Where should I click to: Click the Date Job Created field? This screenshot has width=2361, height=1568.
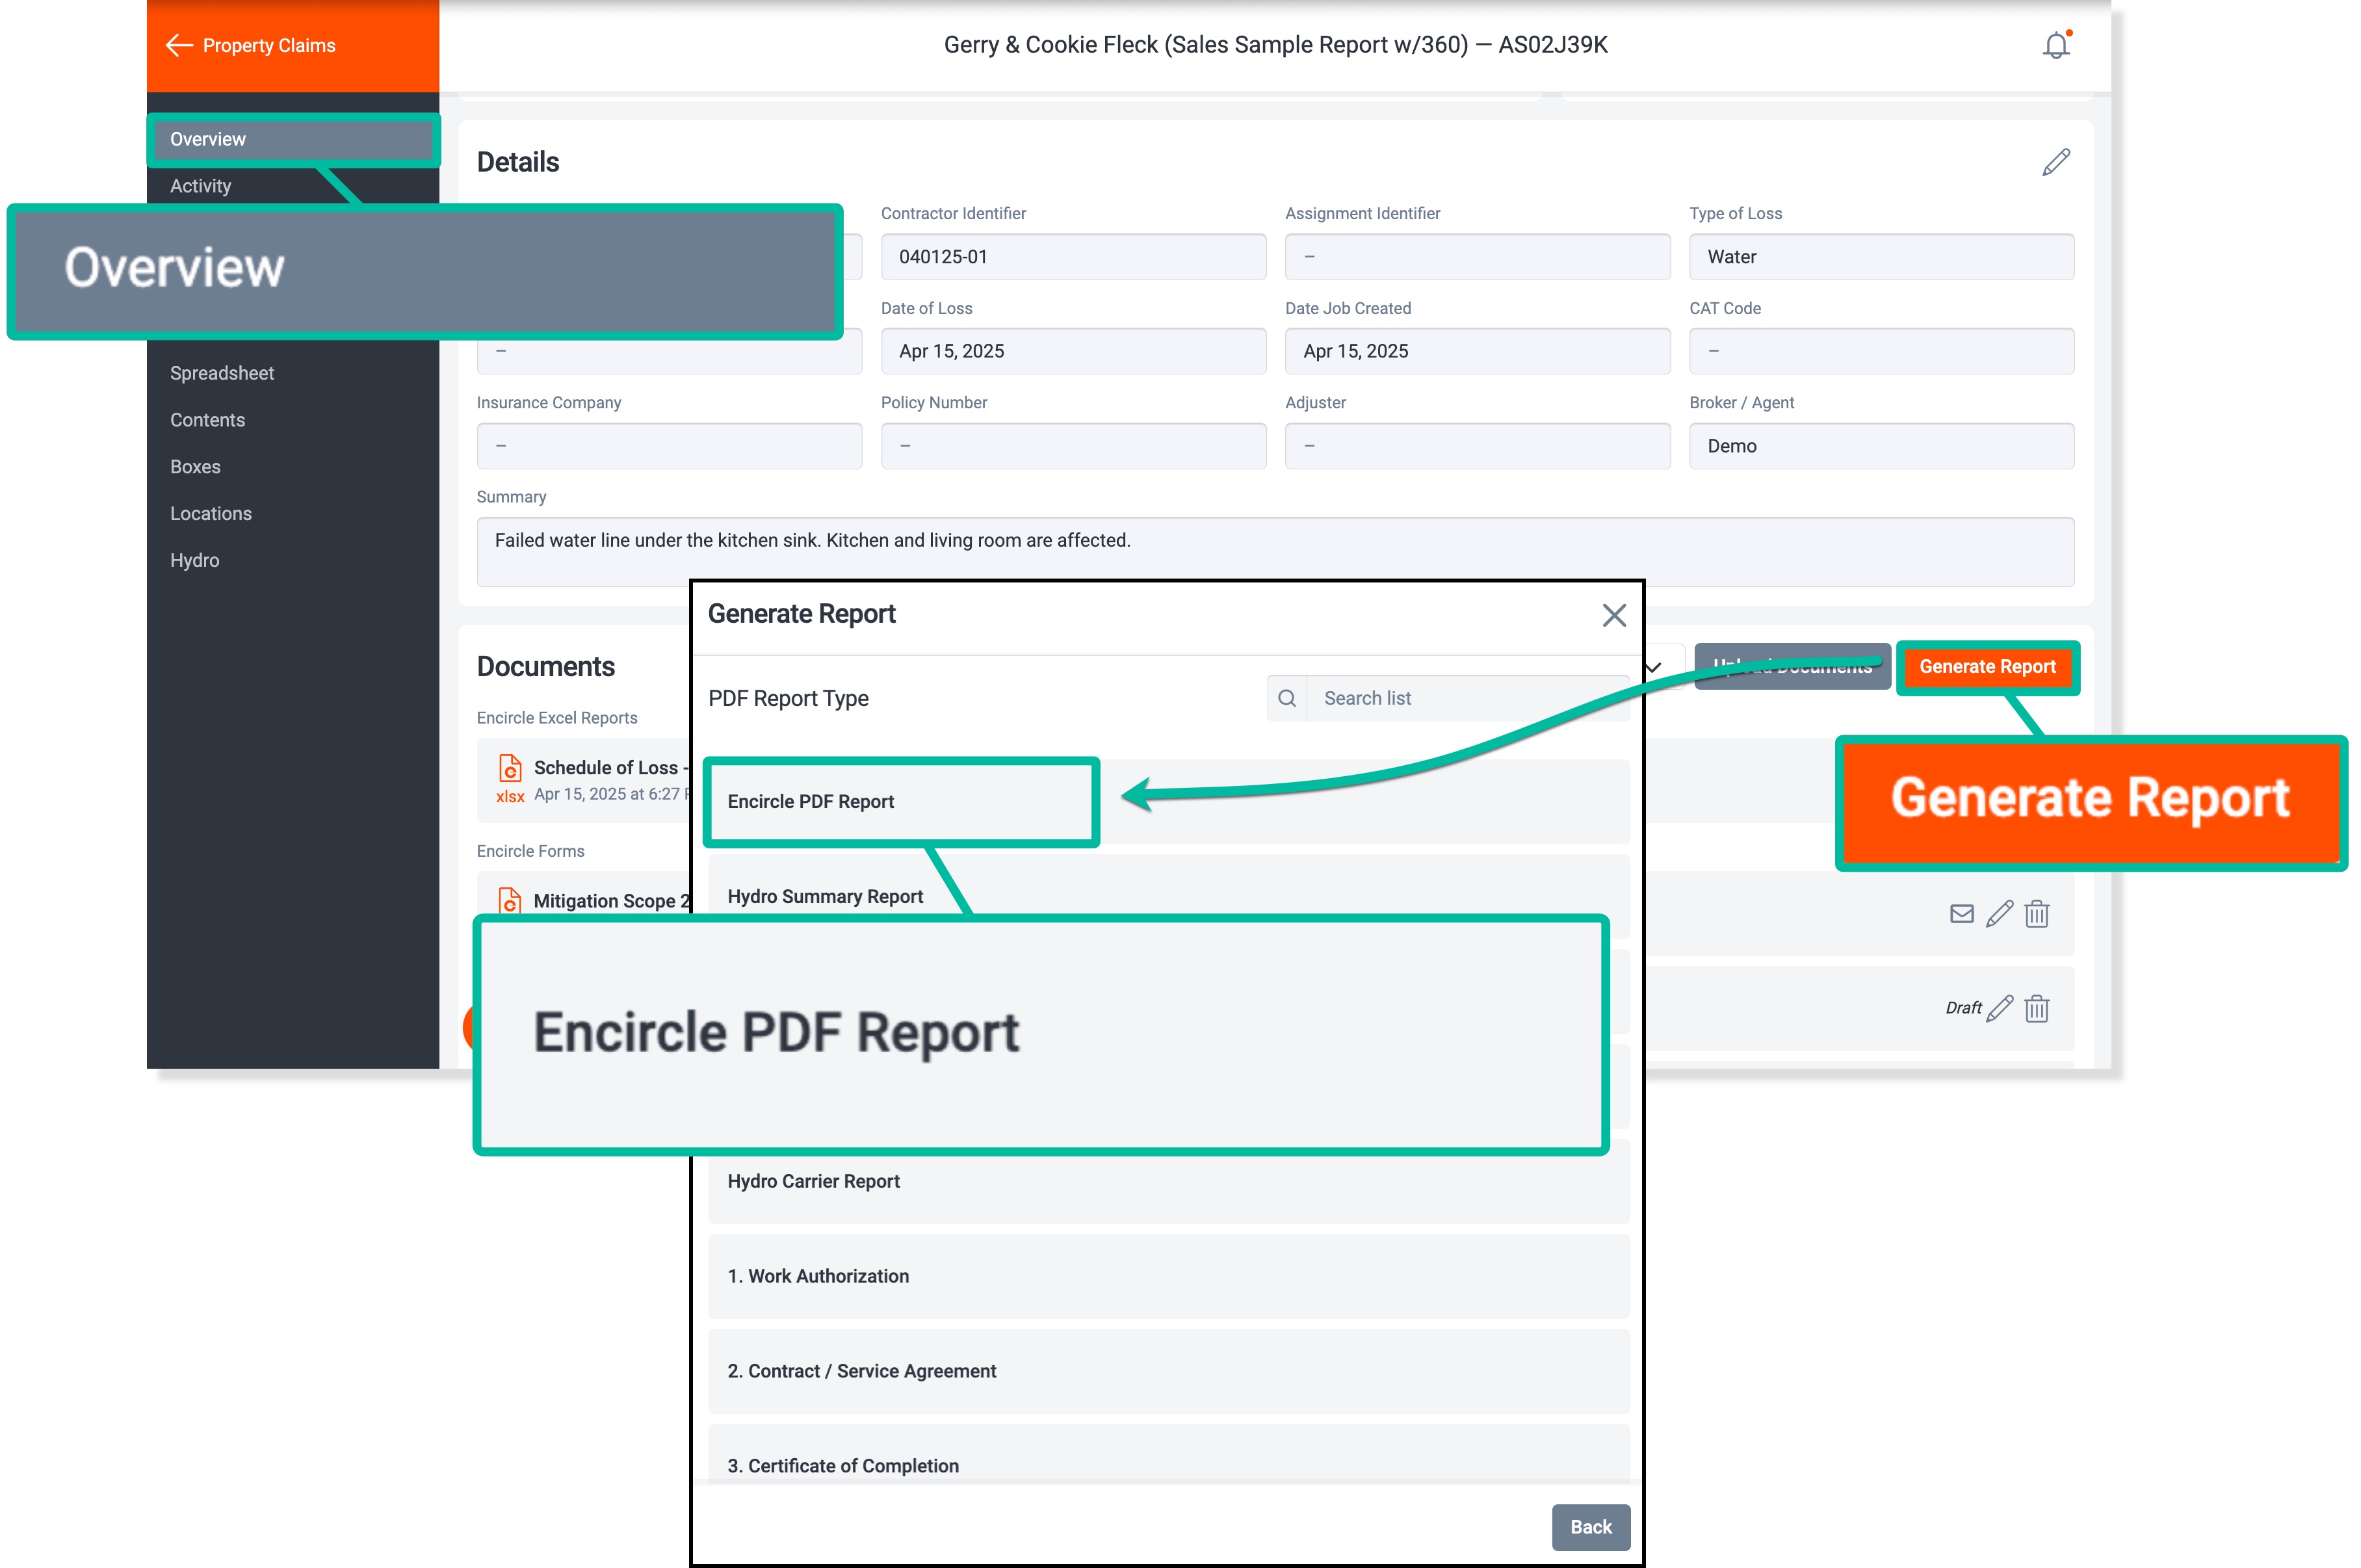(x=1477, y=352)
